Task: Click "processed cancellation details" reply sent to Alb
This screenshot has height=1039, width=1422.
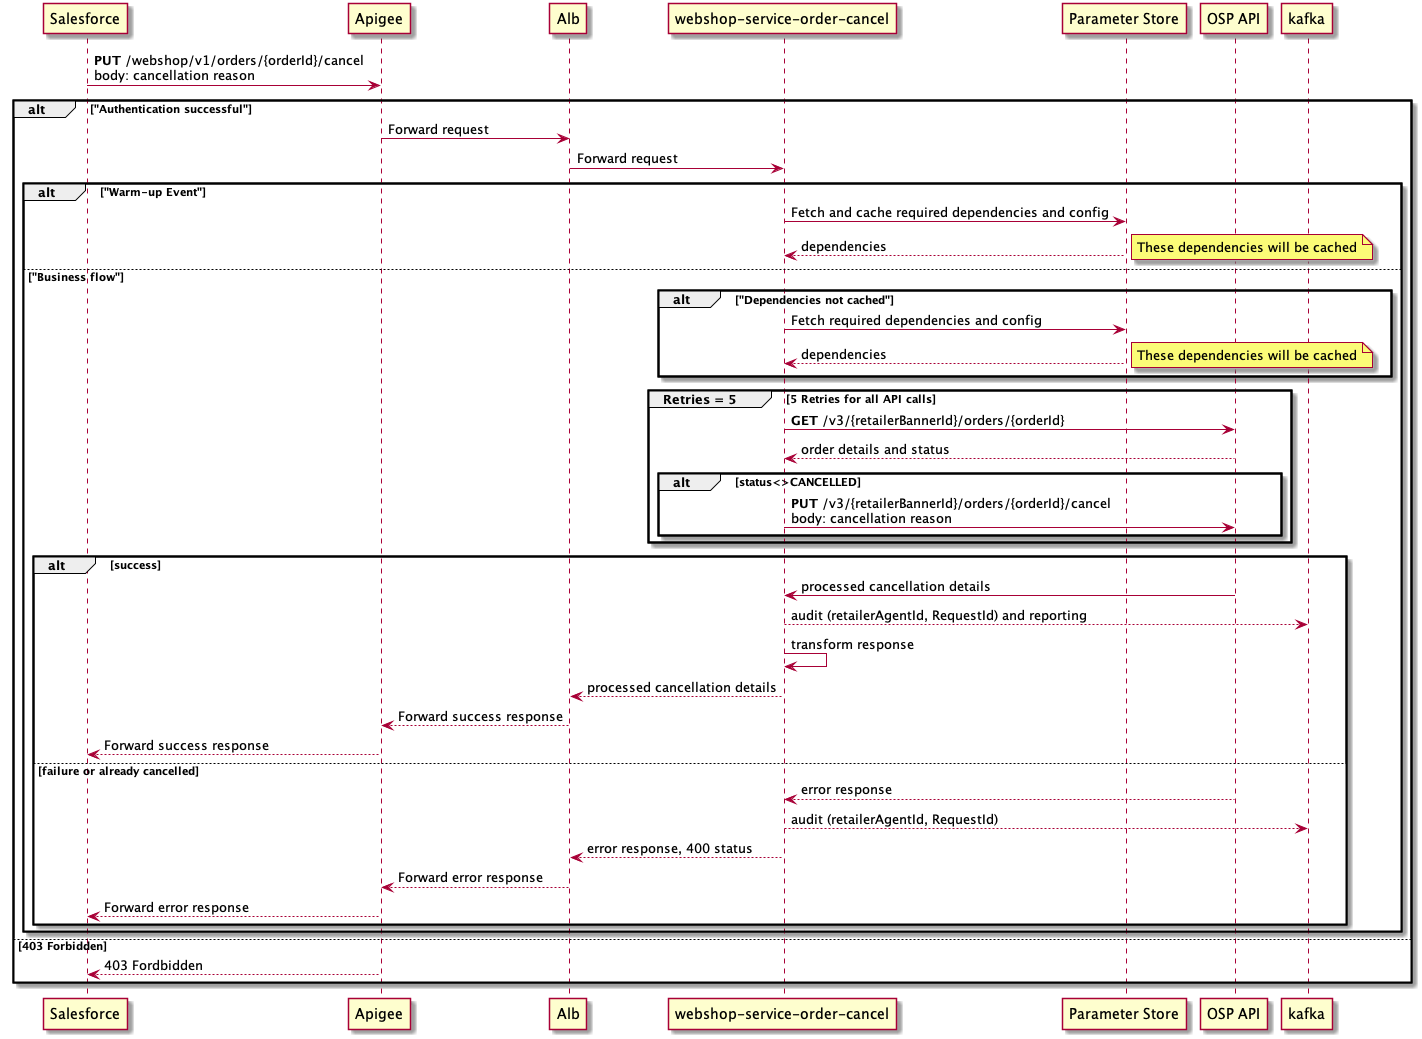Action: [682, 688]
